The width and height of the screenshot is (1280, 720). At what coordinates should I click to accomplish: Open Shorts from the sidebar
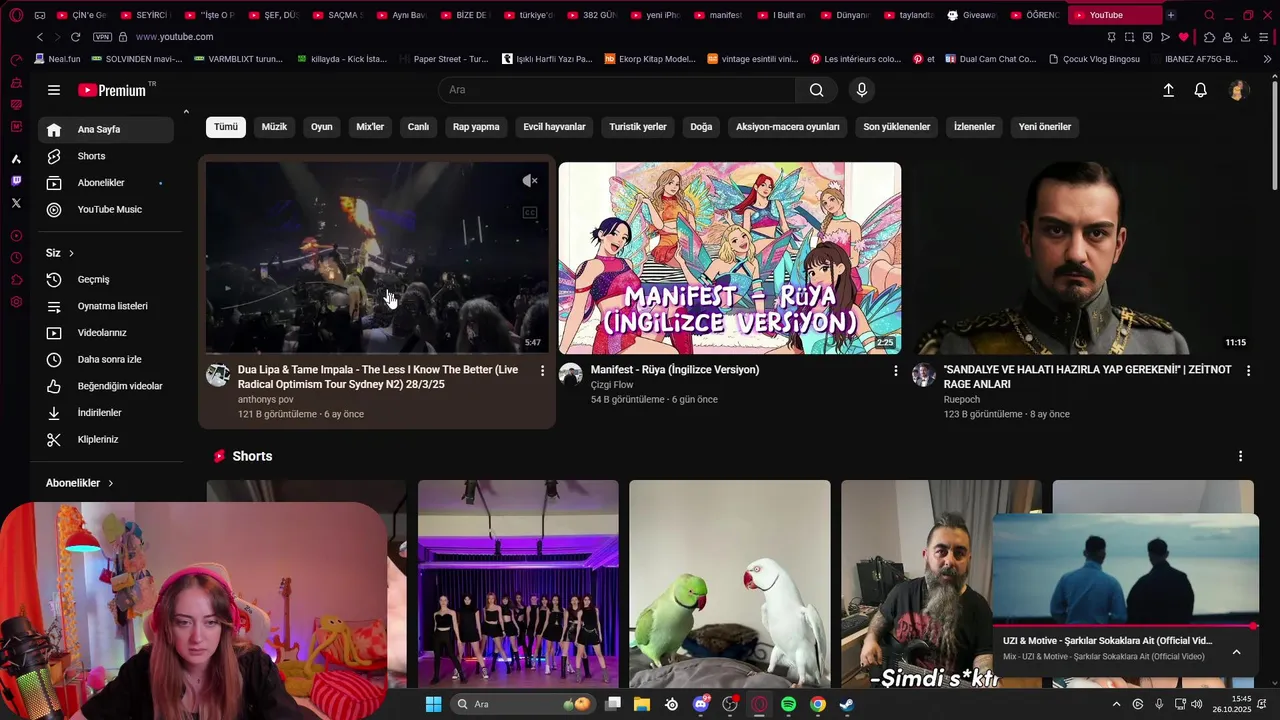click(106, 156)
